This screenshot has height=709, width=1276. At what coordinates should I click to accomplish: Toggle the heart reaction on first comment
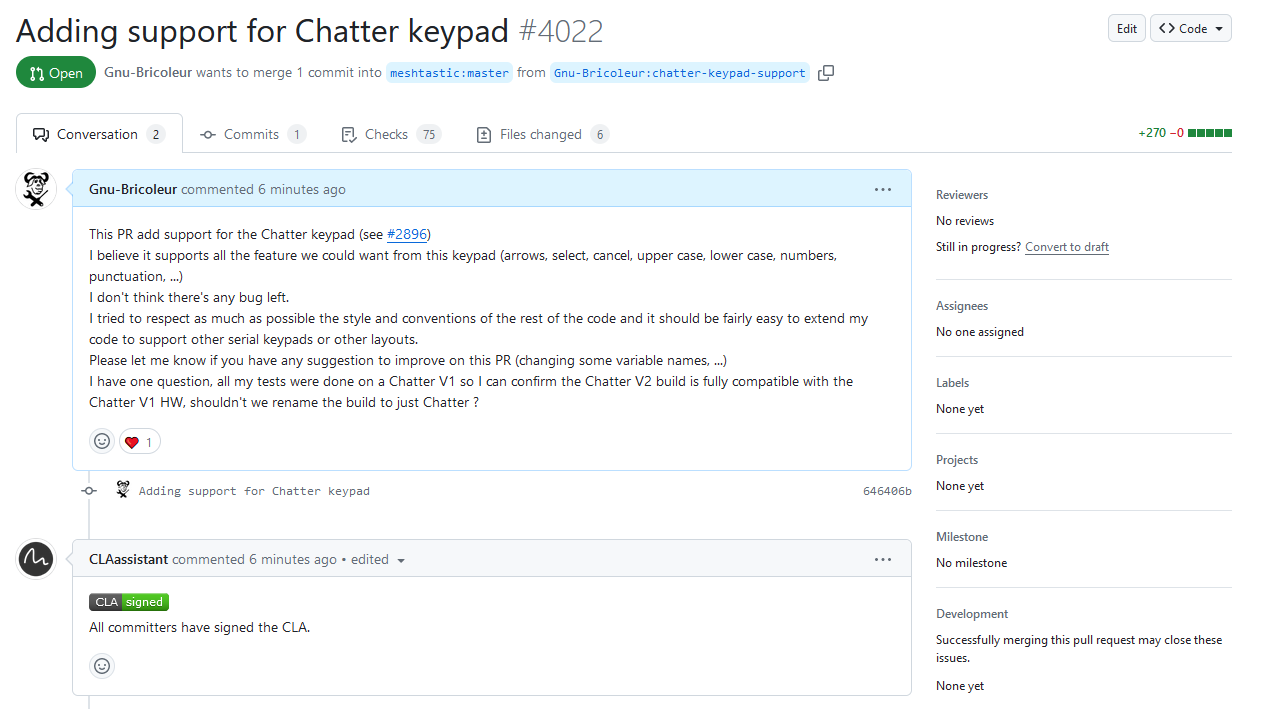[x=139, y=441]
